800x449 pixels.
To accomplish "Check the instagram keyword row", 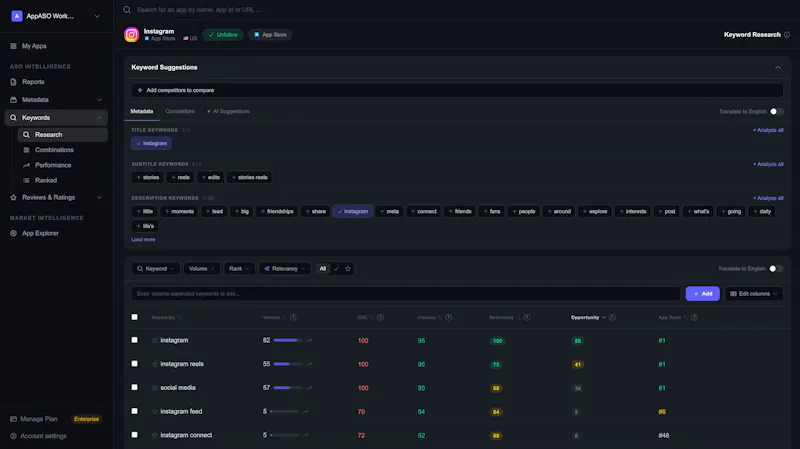I will [x=135, y=340].
